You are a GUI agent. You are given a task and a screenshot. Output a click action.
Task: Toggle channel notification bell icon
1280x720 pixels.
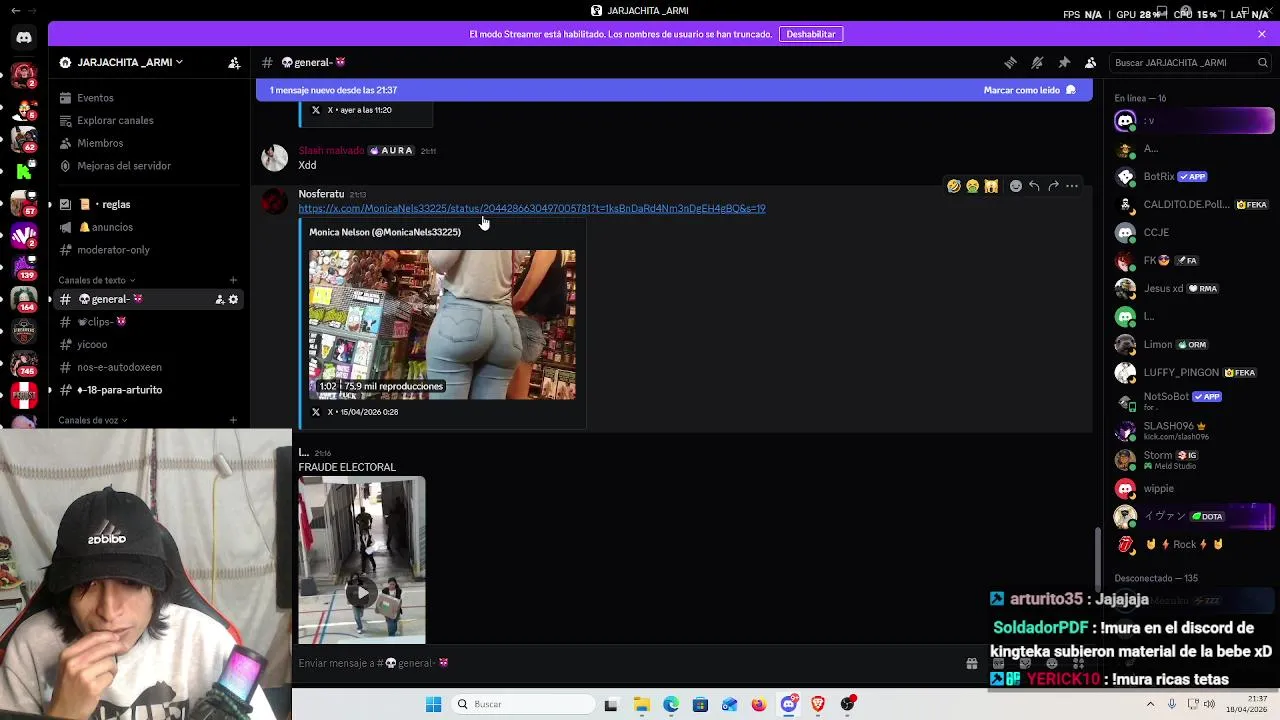pos(1037,62)
